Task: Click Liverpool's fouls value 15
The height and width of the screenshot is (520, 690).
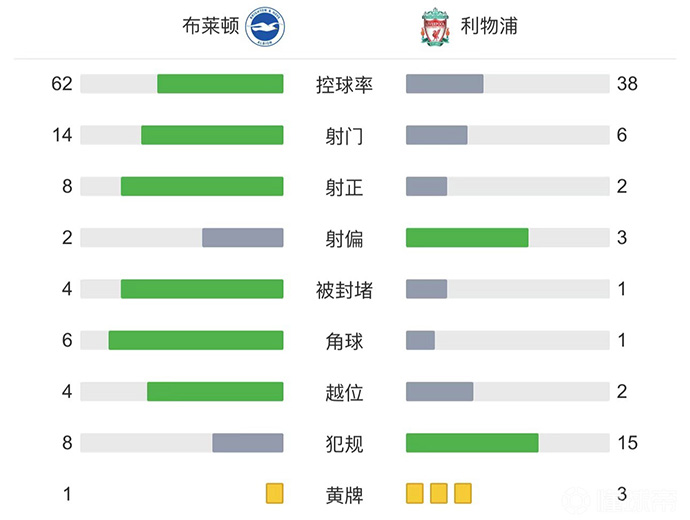Action: coord(627,443)
